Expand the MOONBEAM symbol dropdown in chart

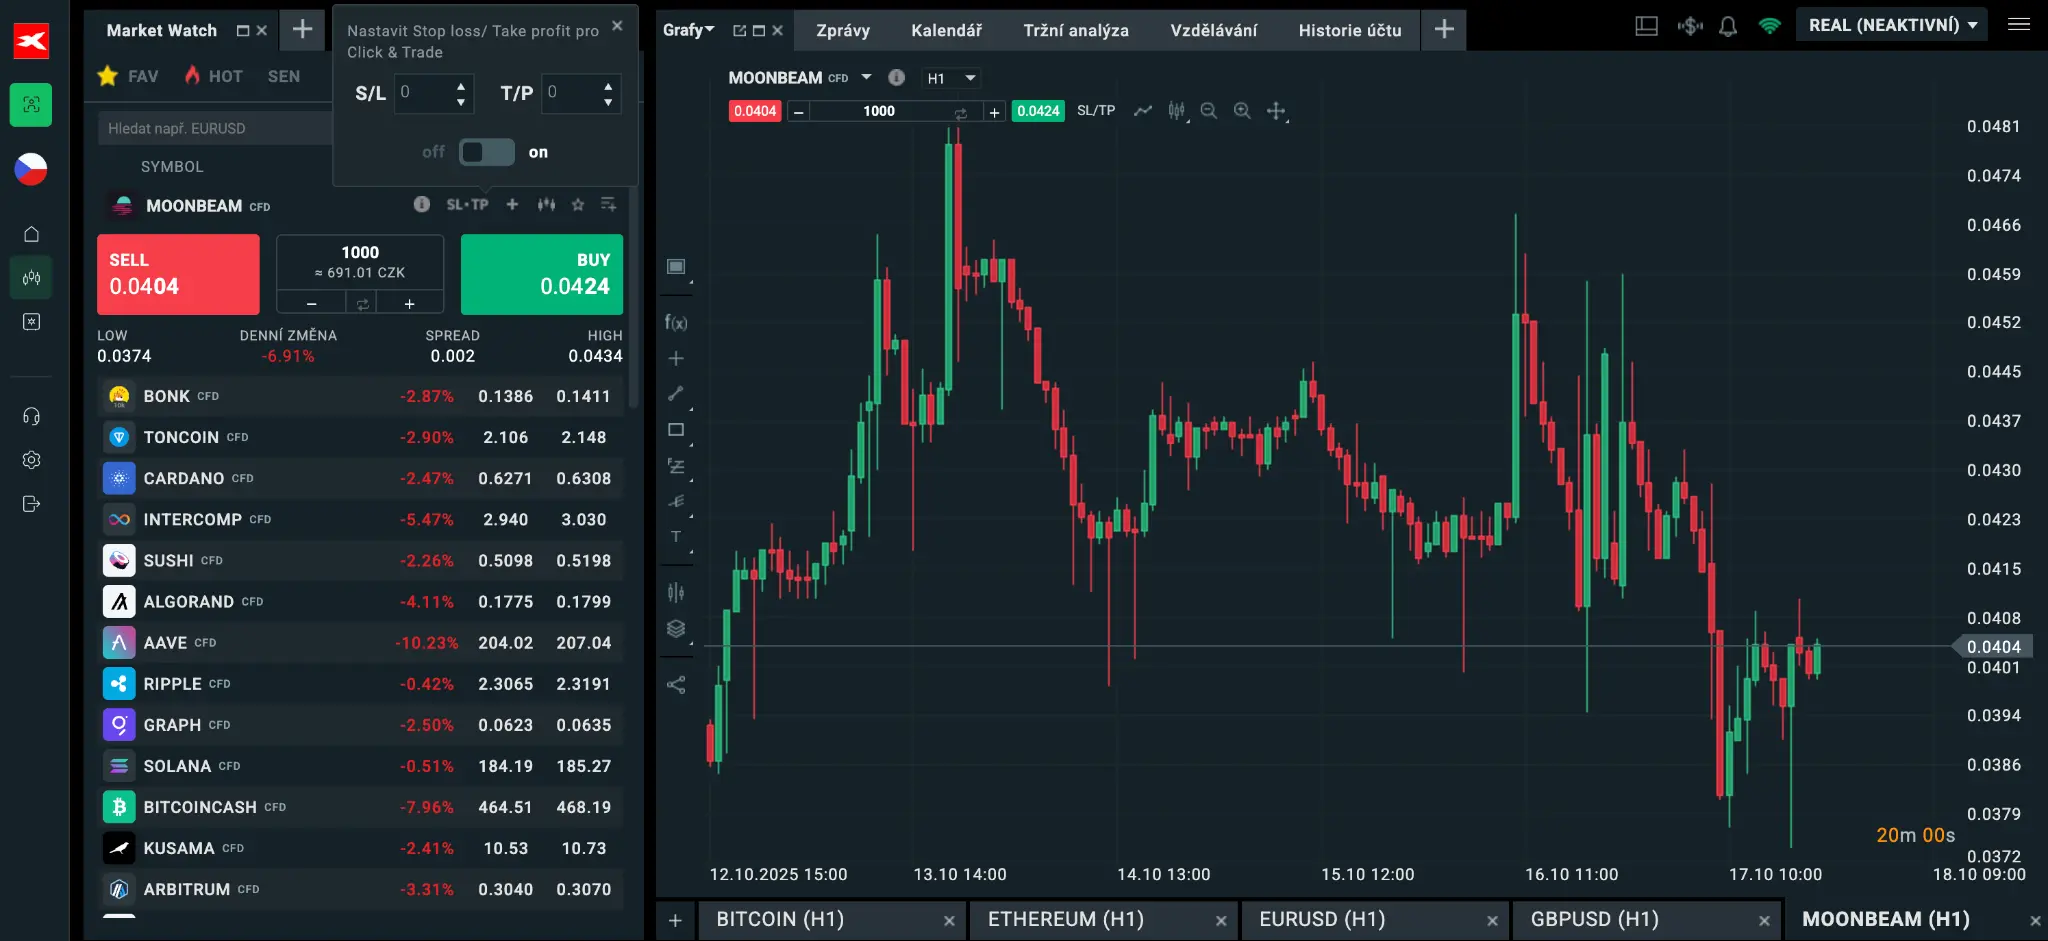point(866,78)
